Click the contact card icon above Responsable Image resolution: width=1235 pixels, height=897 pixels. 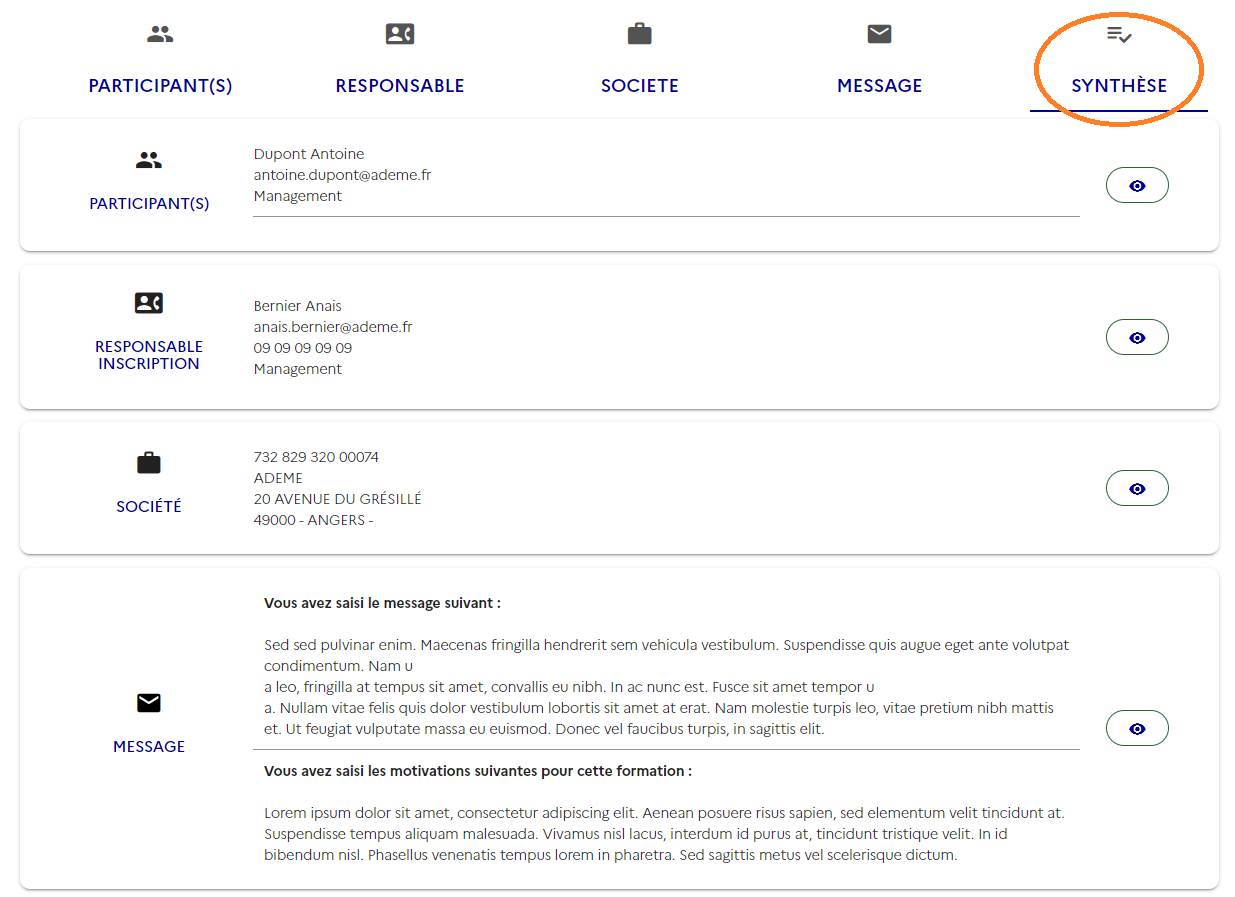click(x=400, y=34)
